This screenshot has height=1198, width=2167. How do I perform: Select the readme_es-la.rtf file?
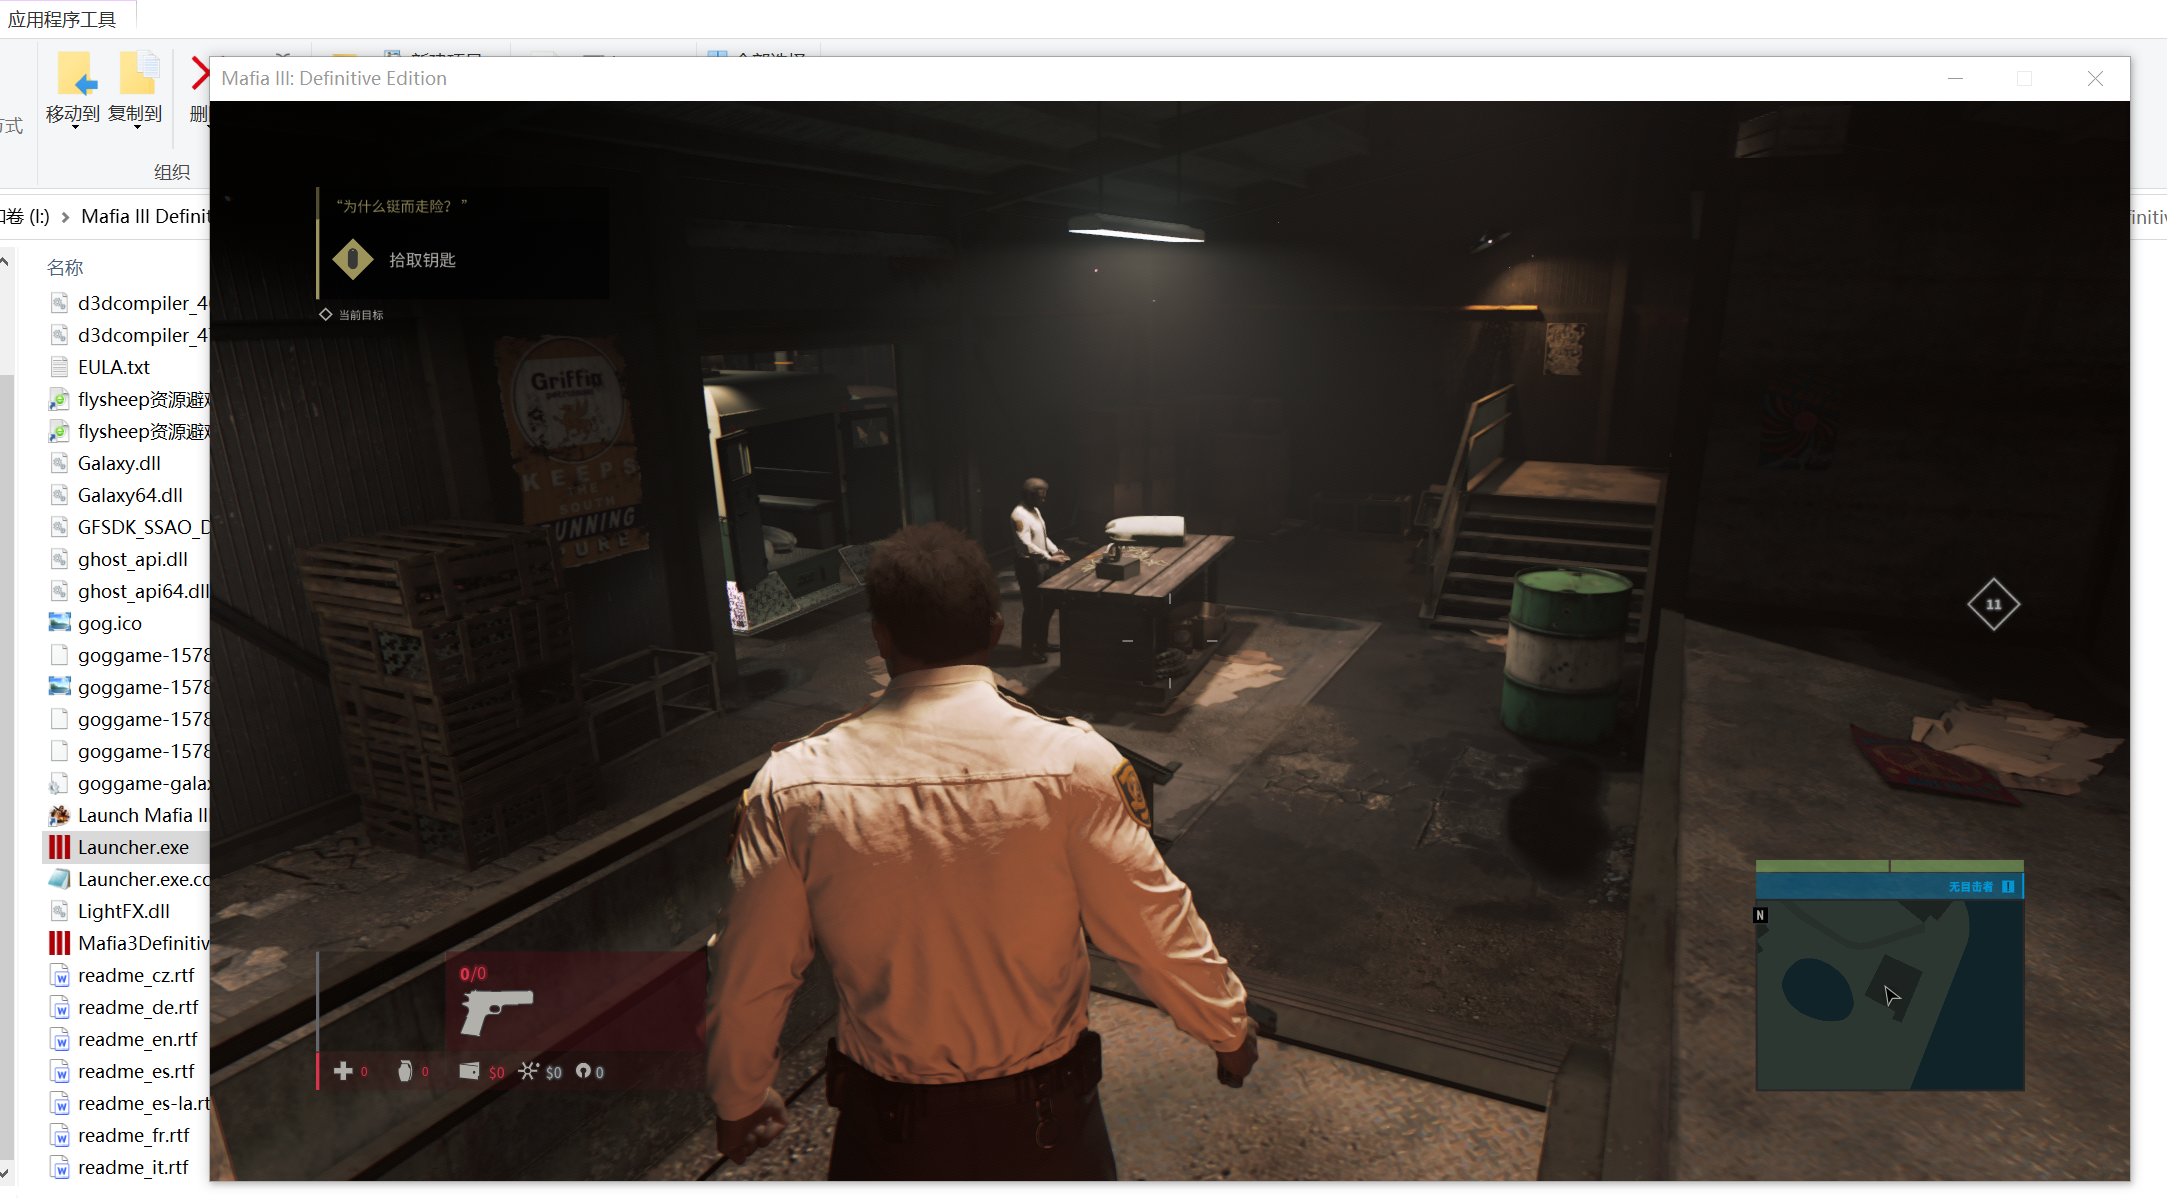[130, 1103]
